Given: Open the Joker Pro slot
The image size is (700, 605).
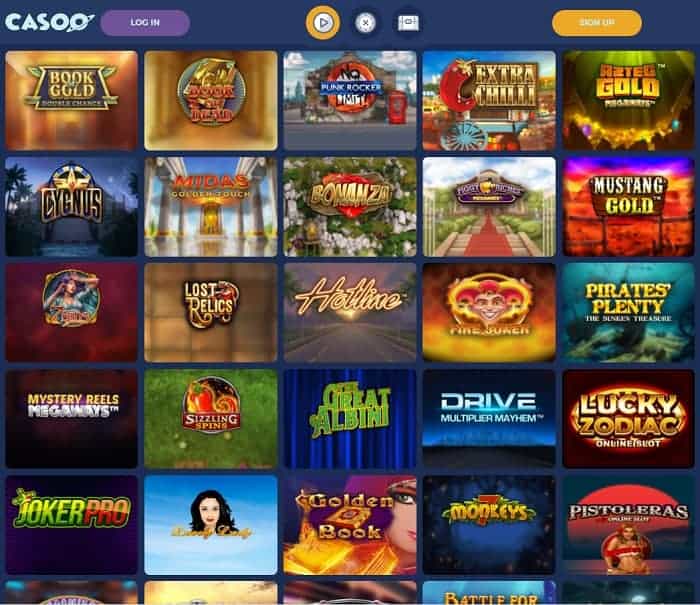Looking at the screenshot, I should [71, 525].
